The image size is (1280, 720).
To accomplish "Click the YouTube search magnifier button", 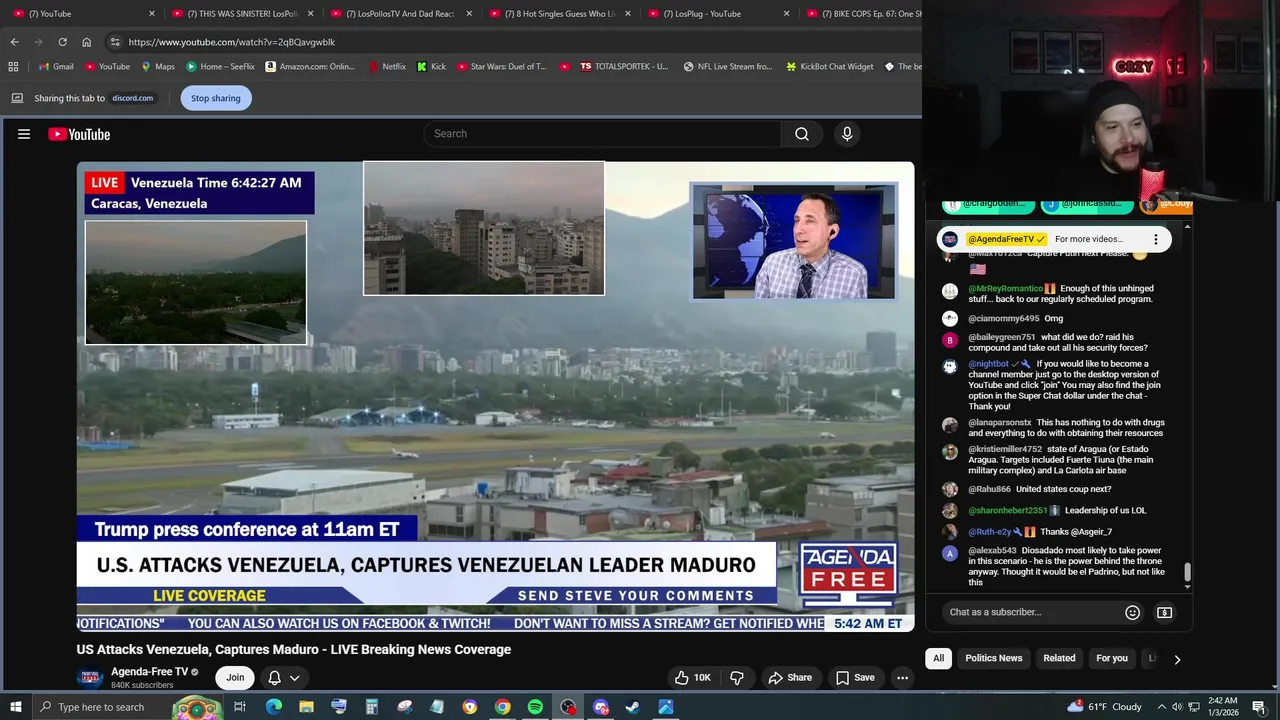I will point(802,134).
